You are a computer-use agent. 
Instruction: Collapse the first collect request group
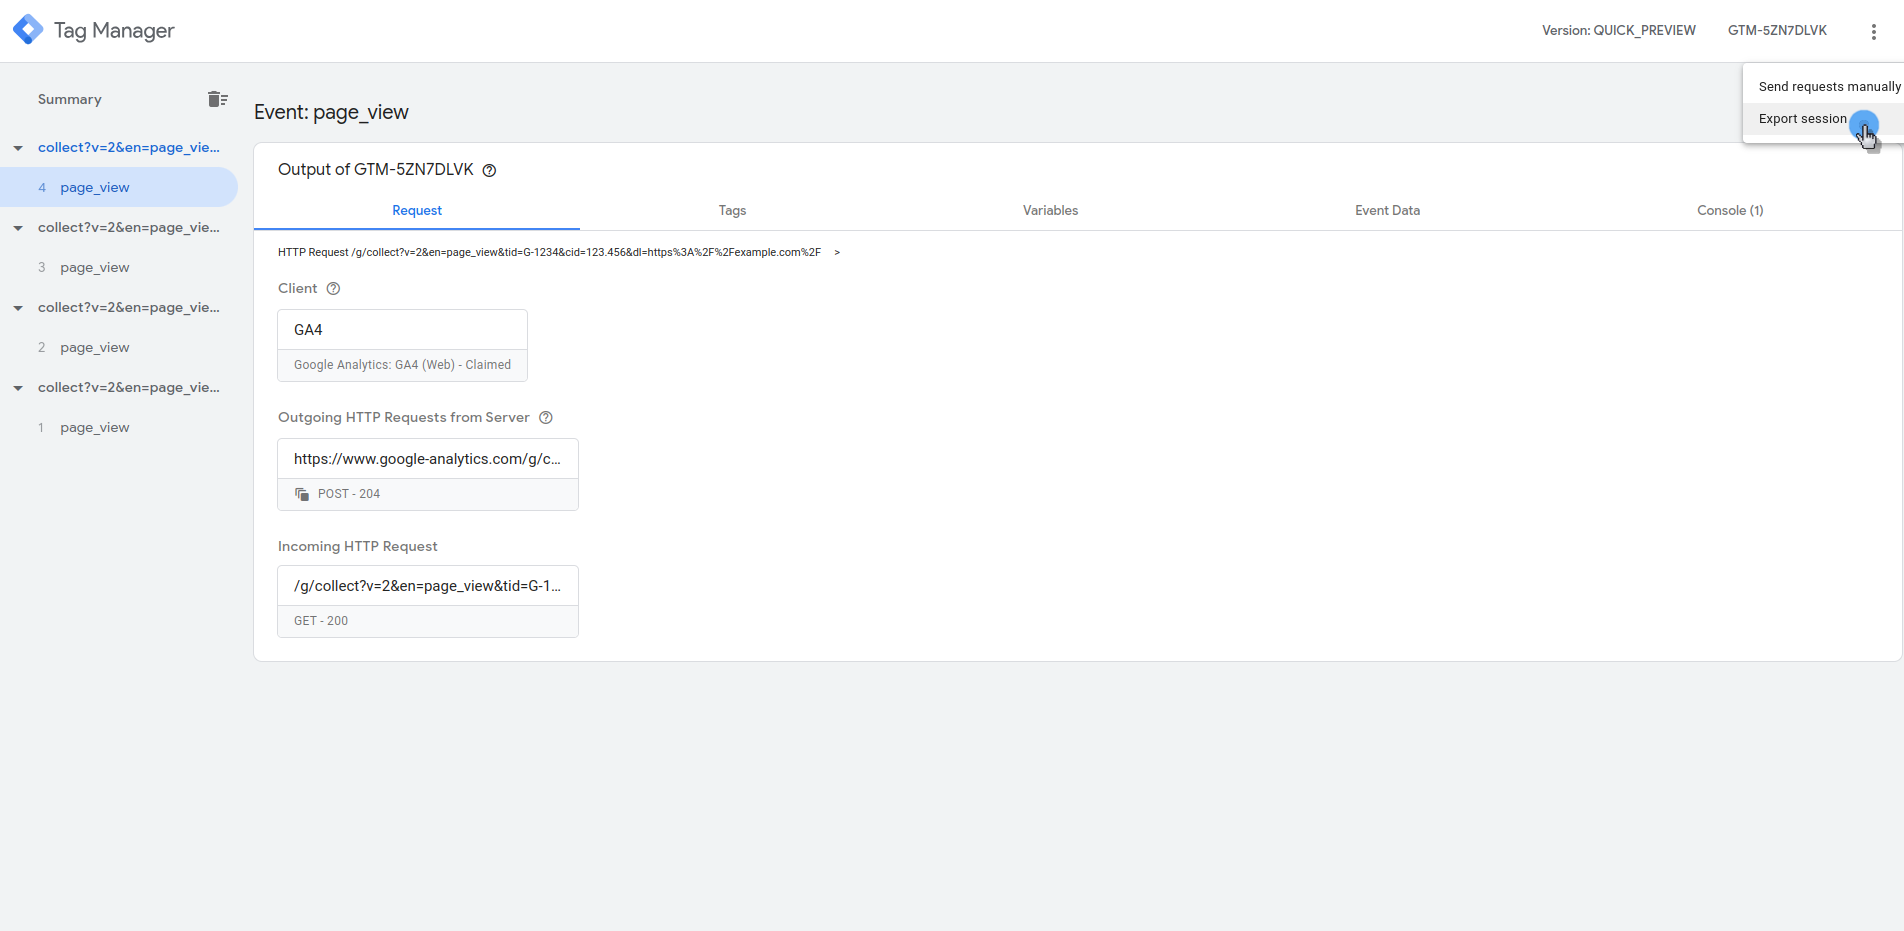[18, 148]
